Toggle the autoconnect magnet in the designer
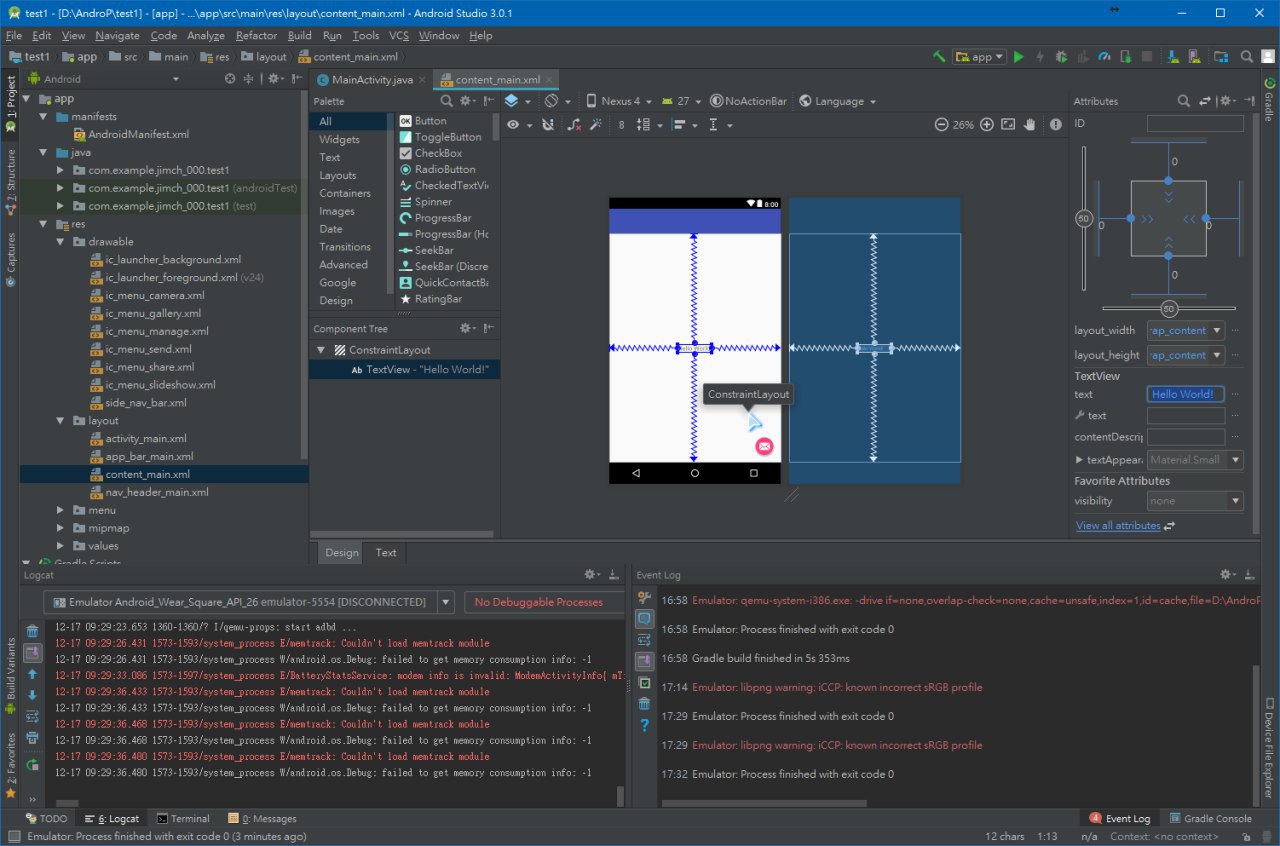Screen dimensions: 1280x846 click(x=547, y=125)
